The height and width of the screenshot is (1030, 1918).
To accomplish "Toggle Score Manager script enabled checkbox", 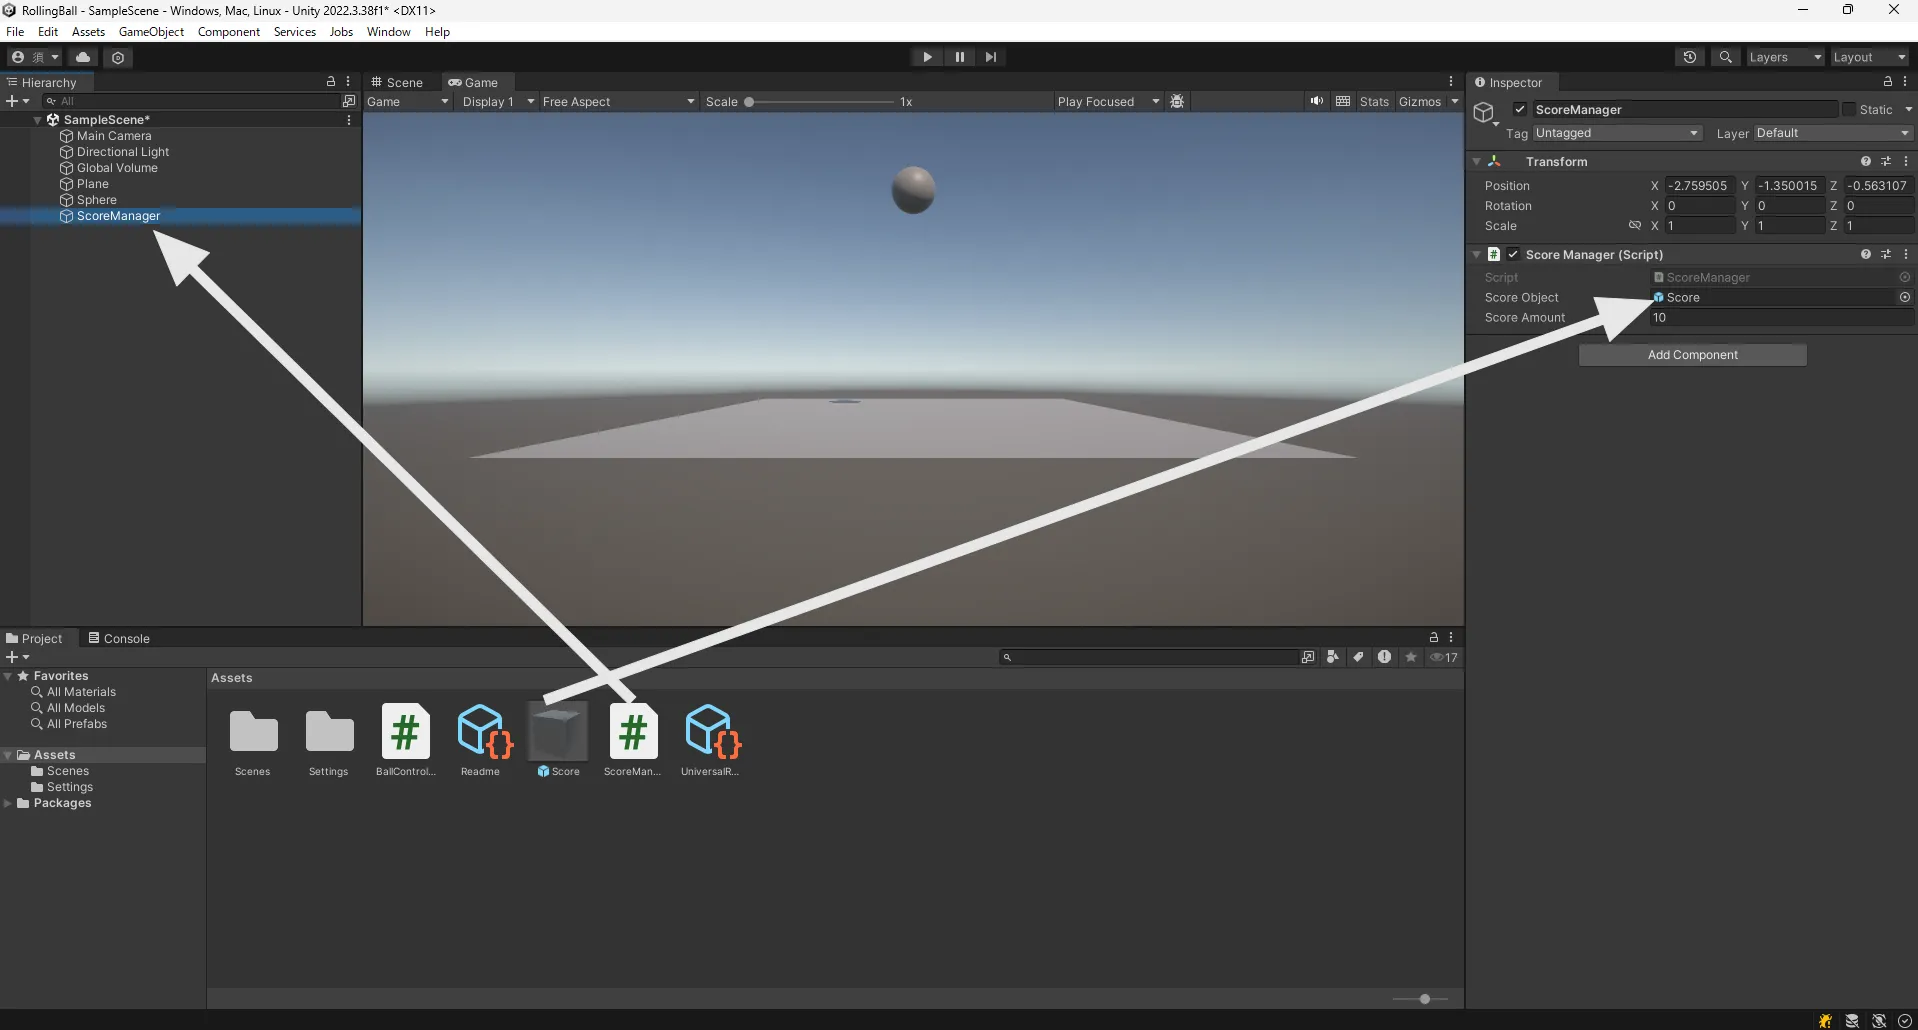I will tap(1513, 254).
